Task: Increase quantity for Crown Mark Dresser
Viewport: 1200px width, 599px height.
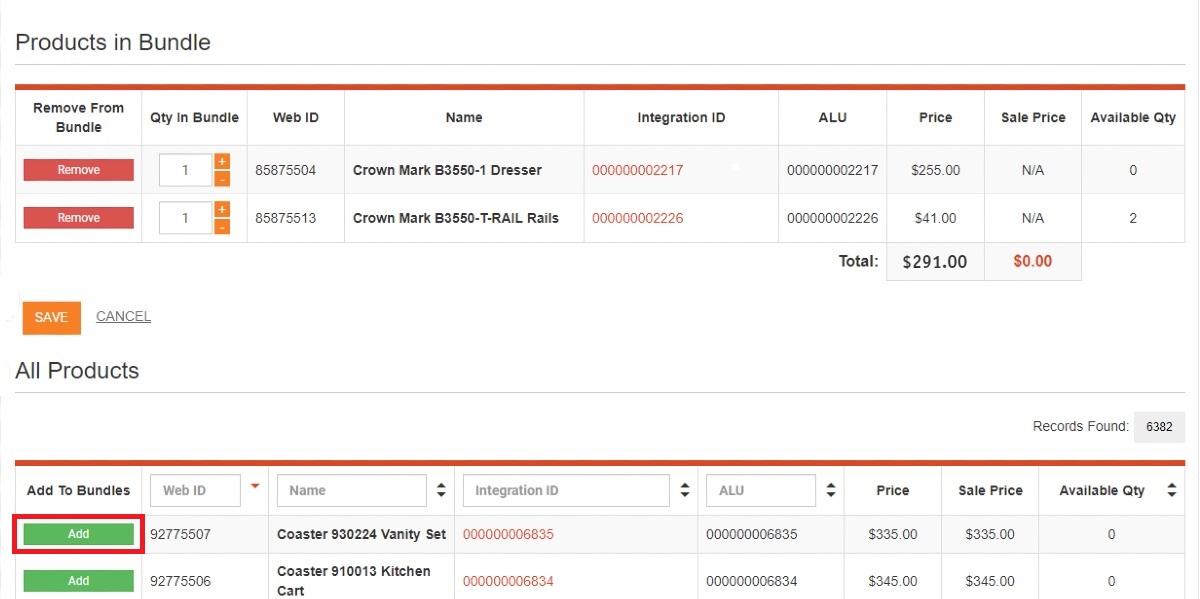Action: coord(222,161)
